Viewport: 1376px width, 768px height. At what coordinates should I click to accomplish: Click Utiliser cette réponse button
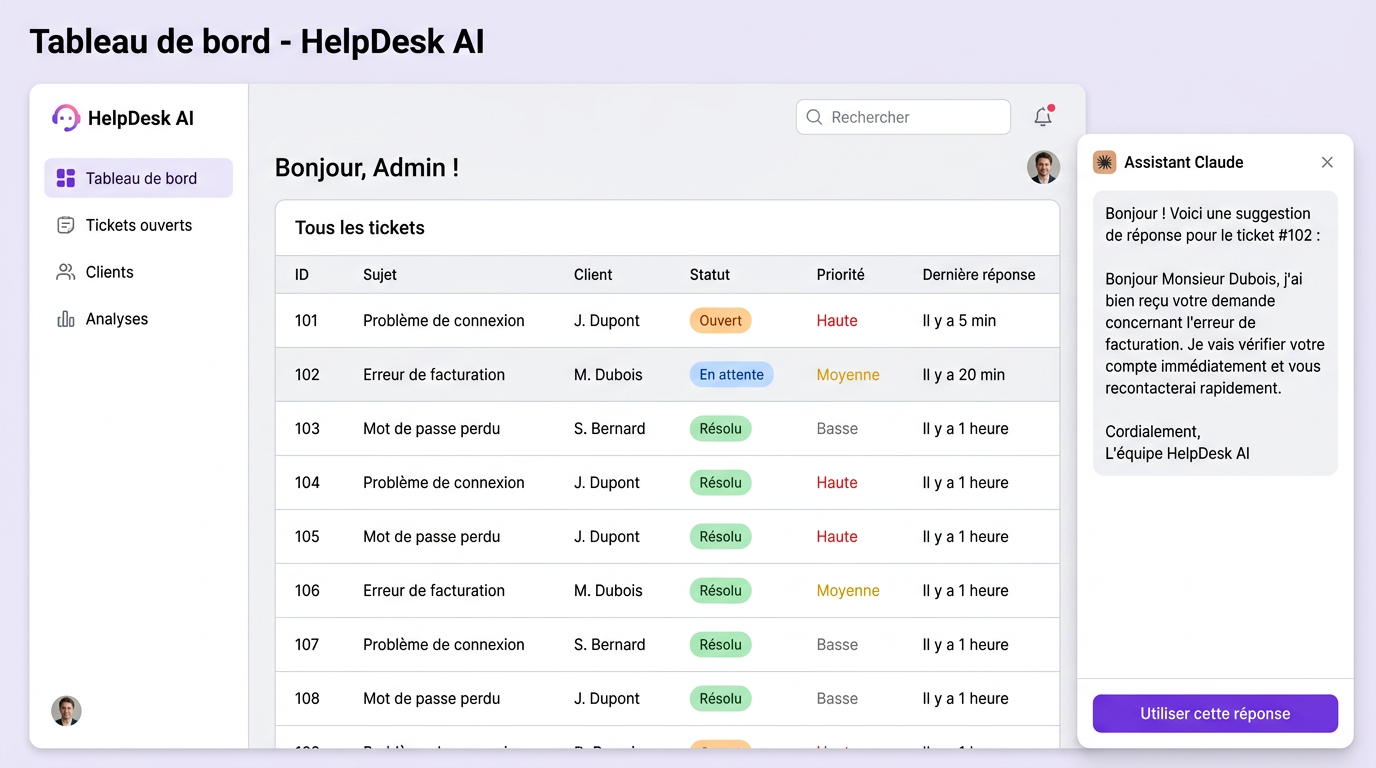[1215, 714]
